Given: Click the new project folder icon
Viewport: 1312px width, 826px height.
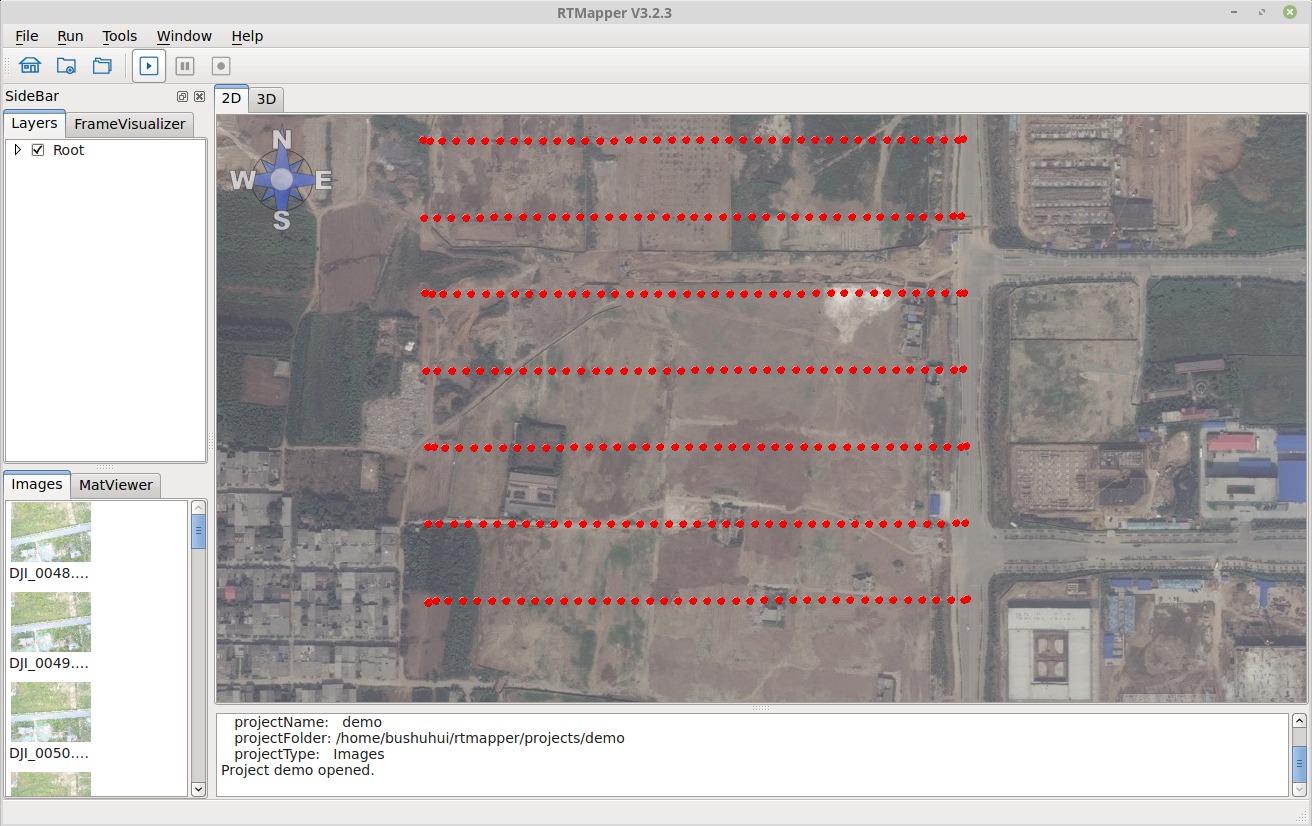Looking at the screenshot, I should pos(66,66).
